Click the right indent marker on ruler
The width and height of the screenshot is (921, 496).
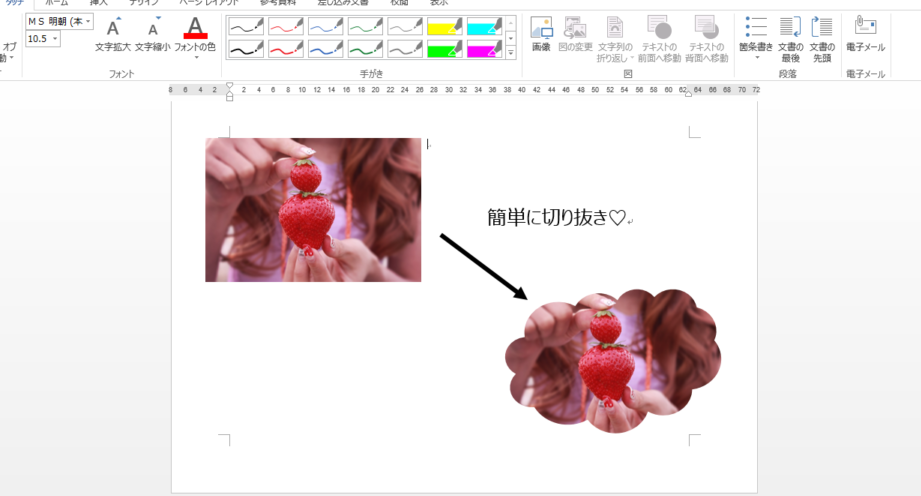click(688, 93)
